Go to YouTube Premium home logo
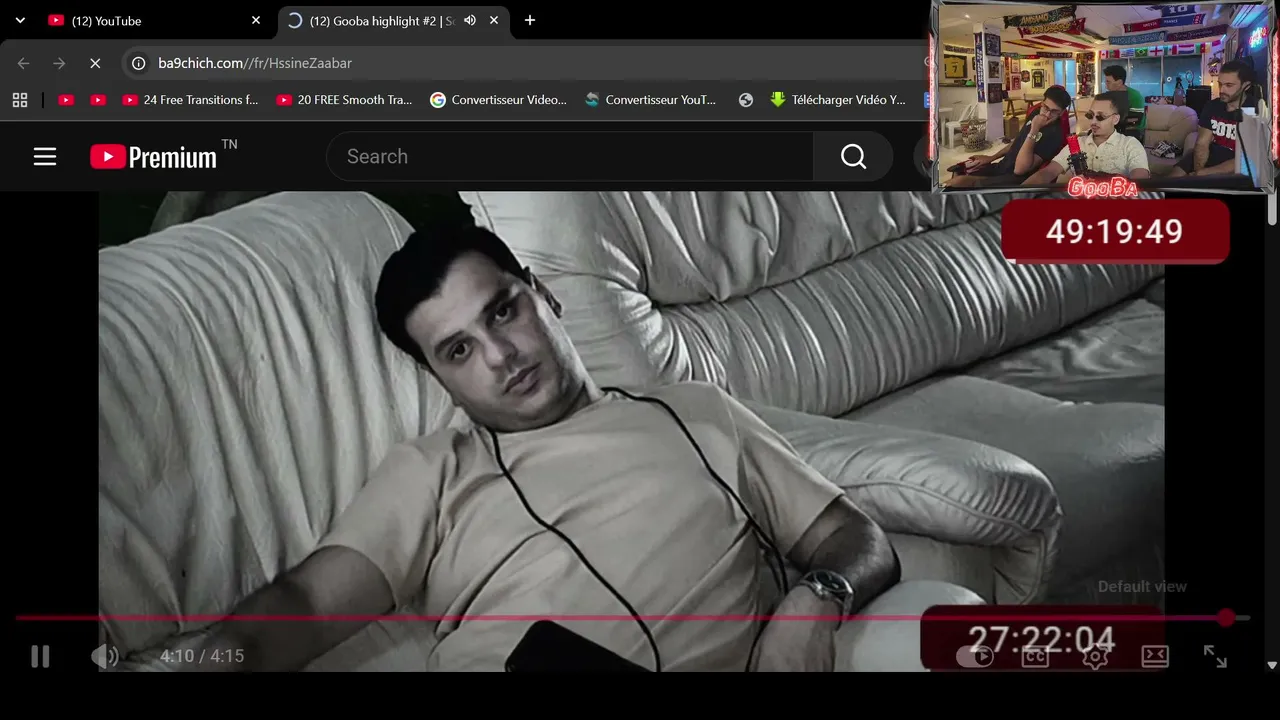 click(x=154, y=156)
